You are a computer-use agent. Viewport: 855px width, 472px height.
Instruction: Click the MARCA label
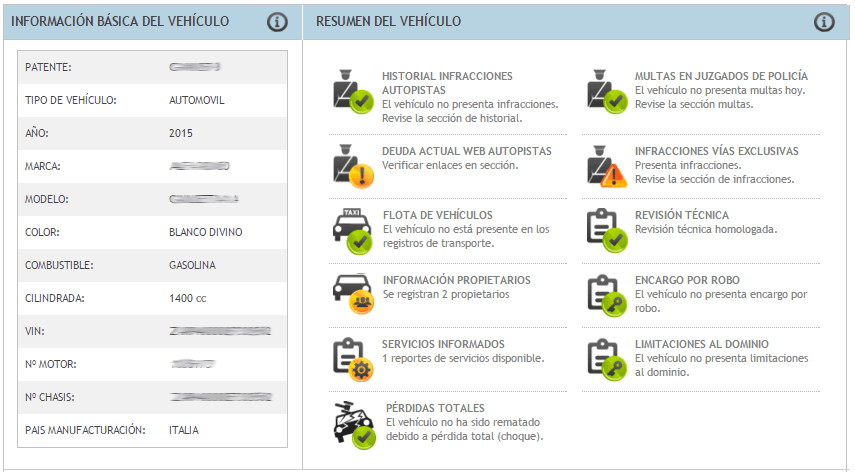[x=43, y=166]
